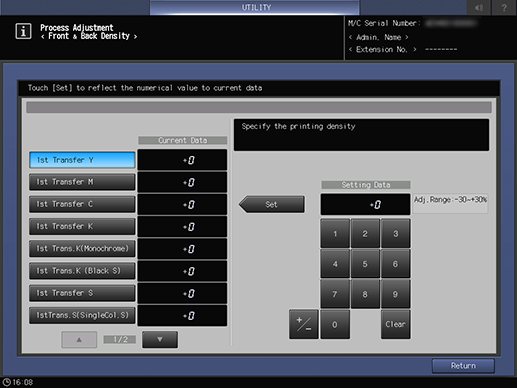Tap the speaker volume icon

479,7
